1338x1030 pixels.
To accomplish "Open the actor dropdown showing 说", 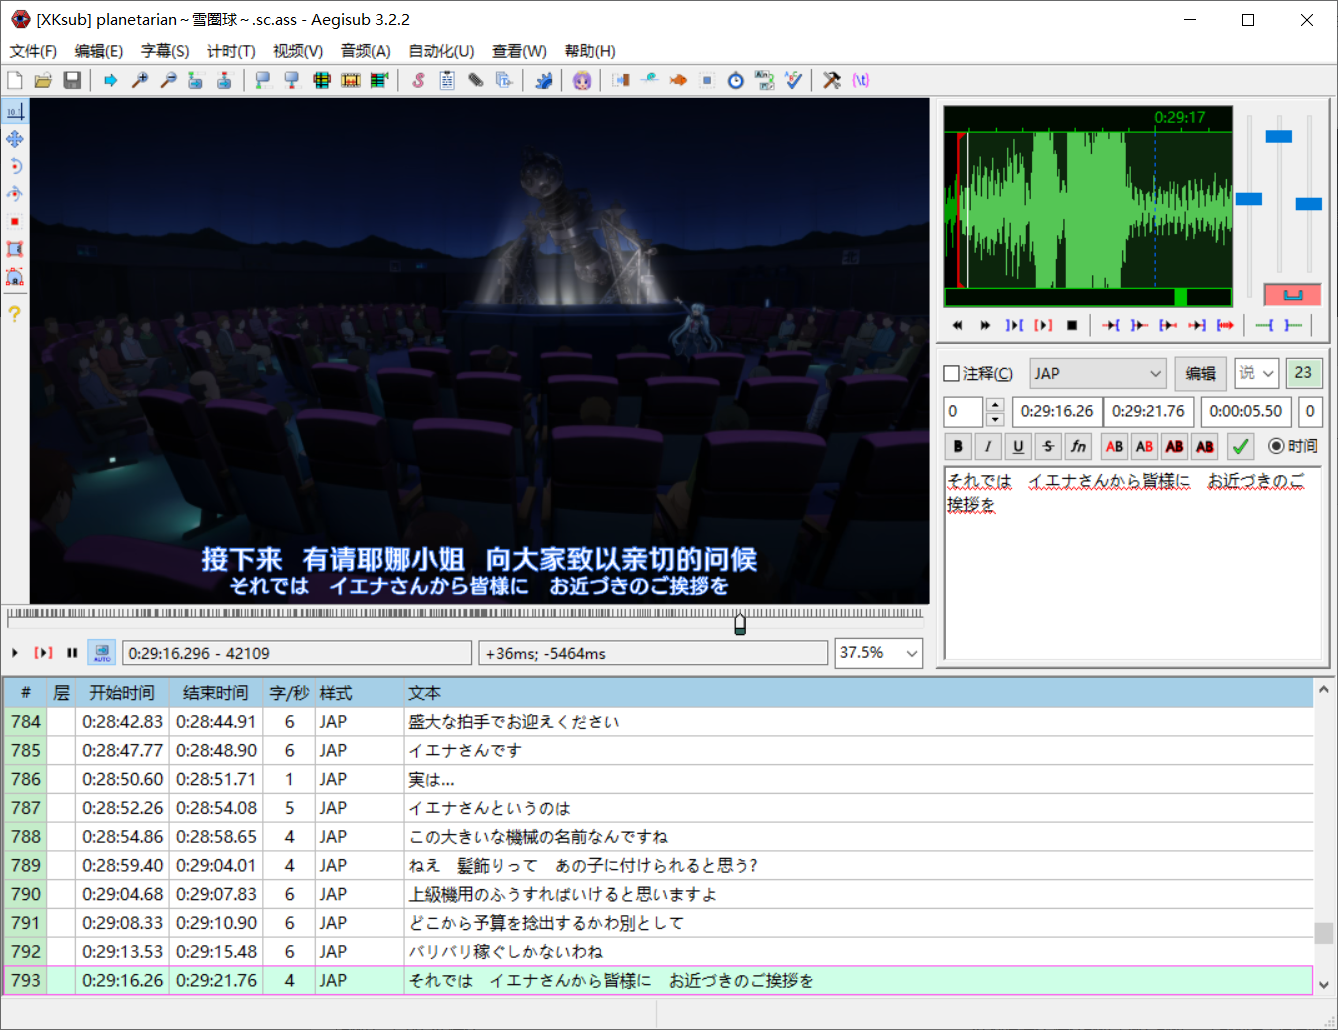I will click(x=1256, y=373).
